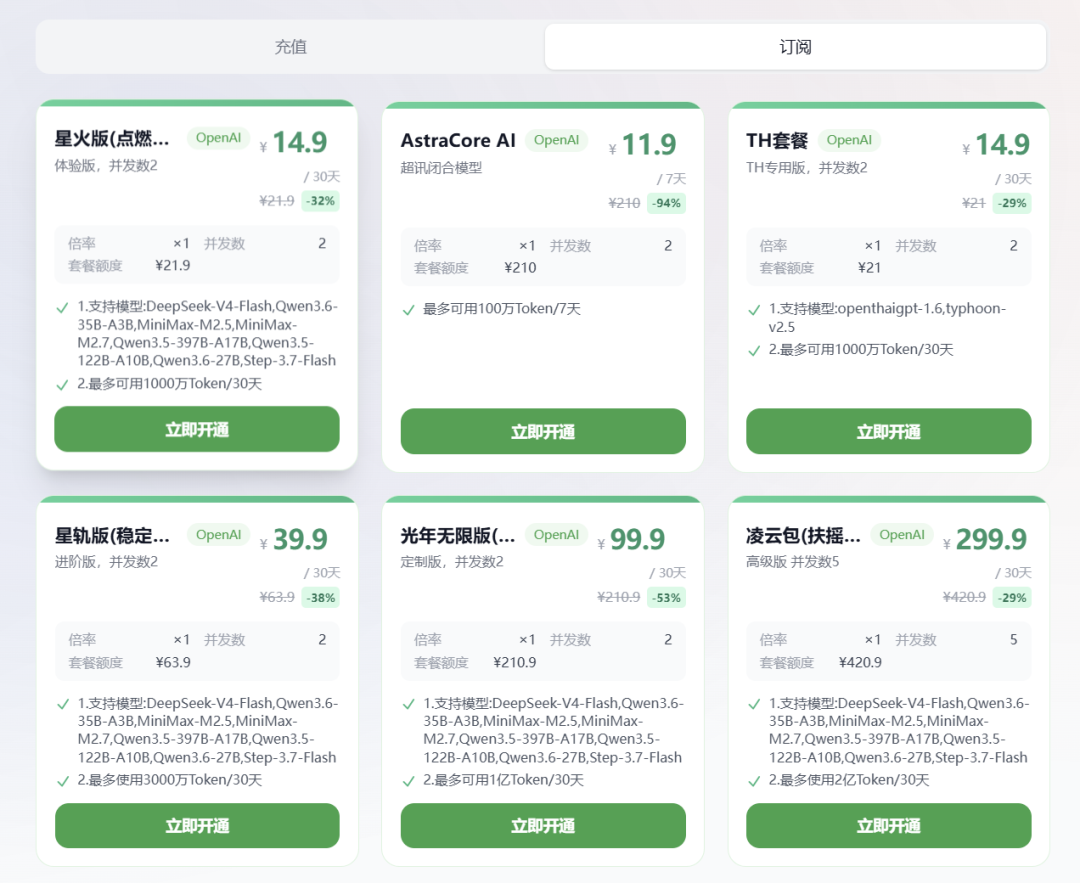Click 立即开通 on the 星火版 card
This screenshot has height=883, width=1080.
(197, 429)
